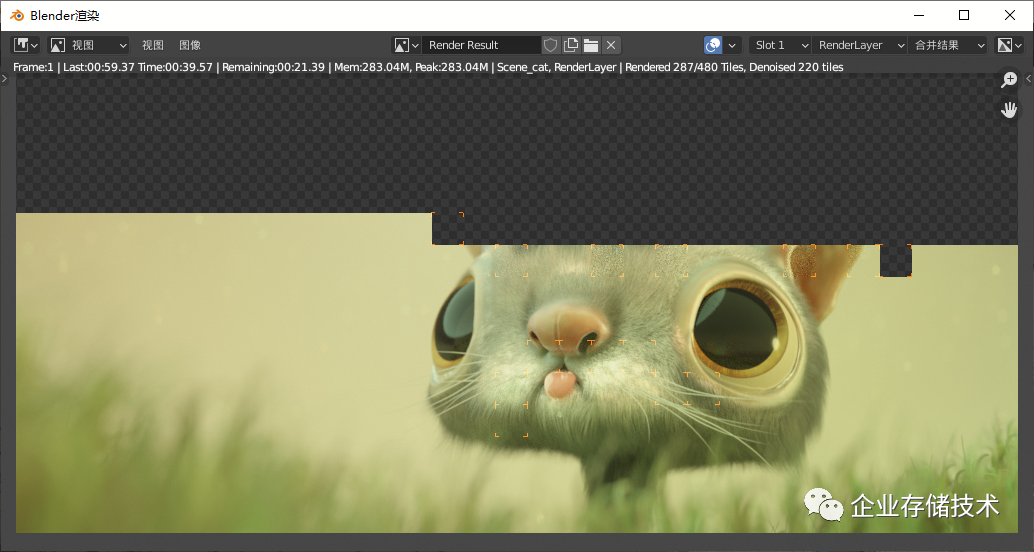Open the Slot 1 dropdown
This screenshot has width=1034, height=552.
(x=780, y=45)
